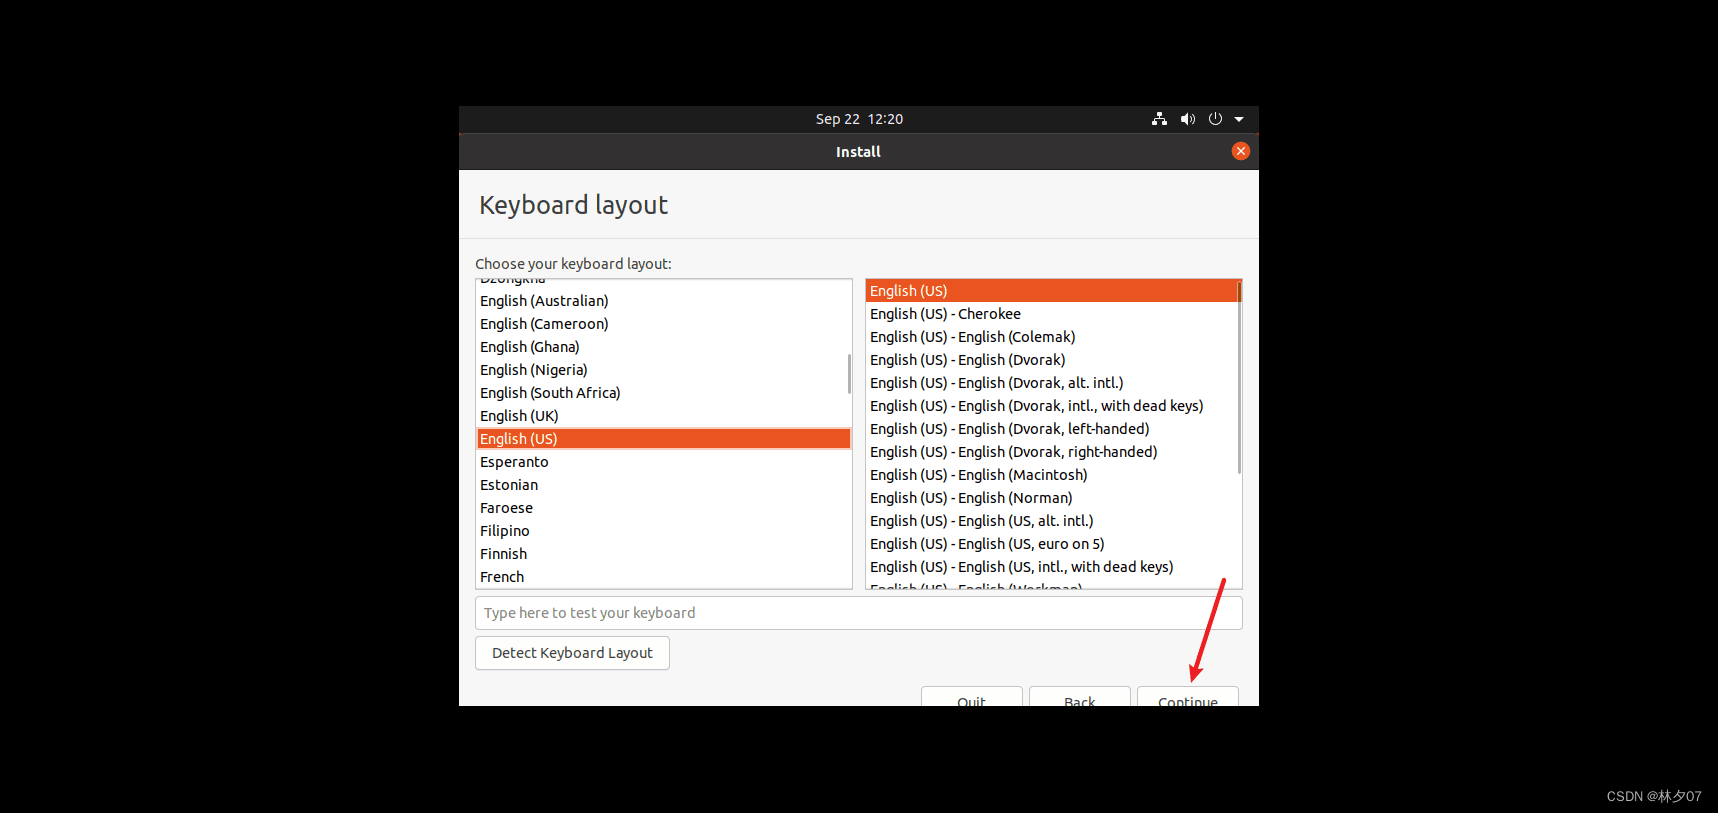Open the network status icon in top bar
The width and height of the screenshot is (1718, 813).
point(1159,119)
